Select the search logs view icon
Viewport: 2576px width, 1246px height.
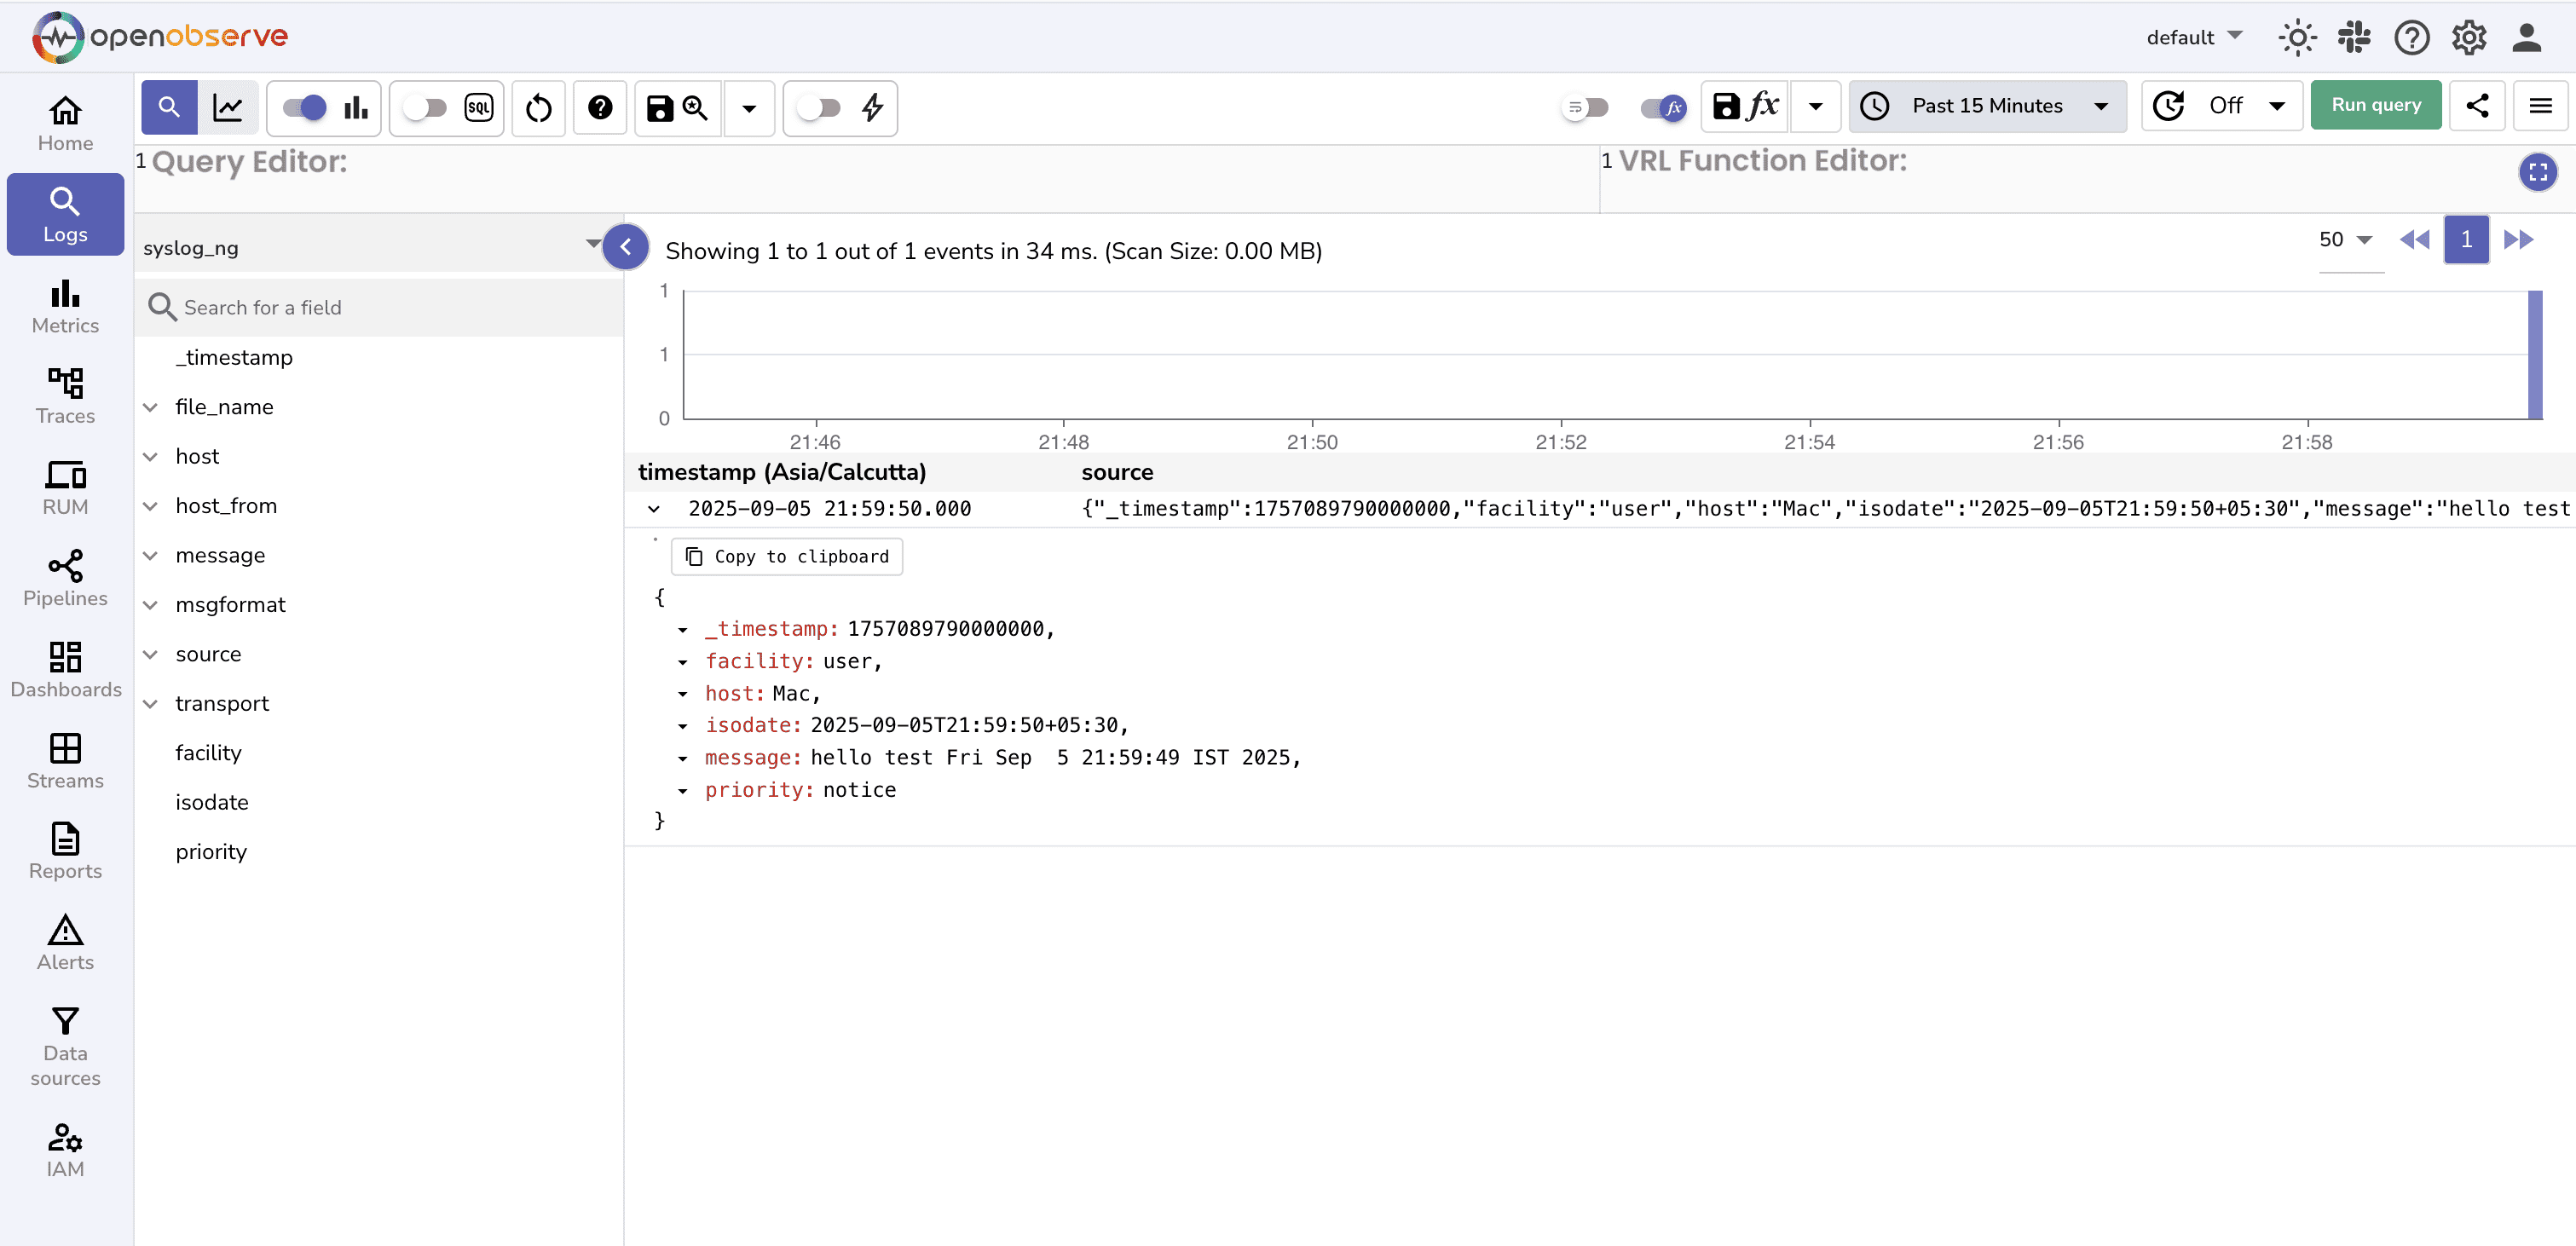click(x=169, y=107)
